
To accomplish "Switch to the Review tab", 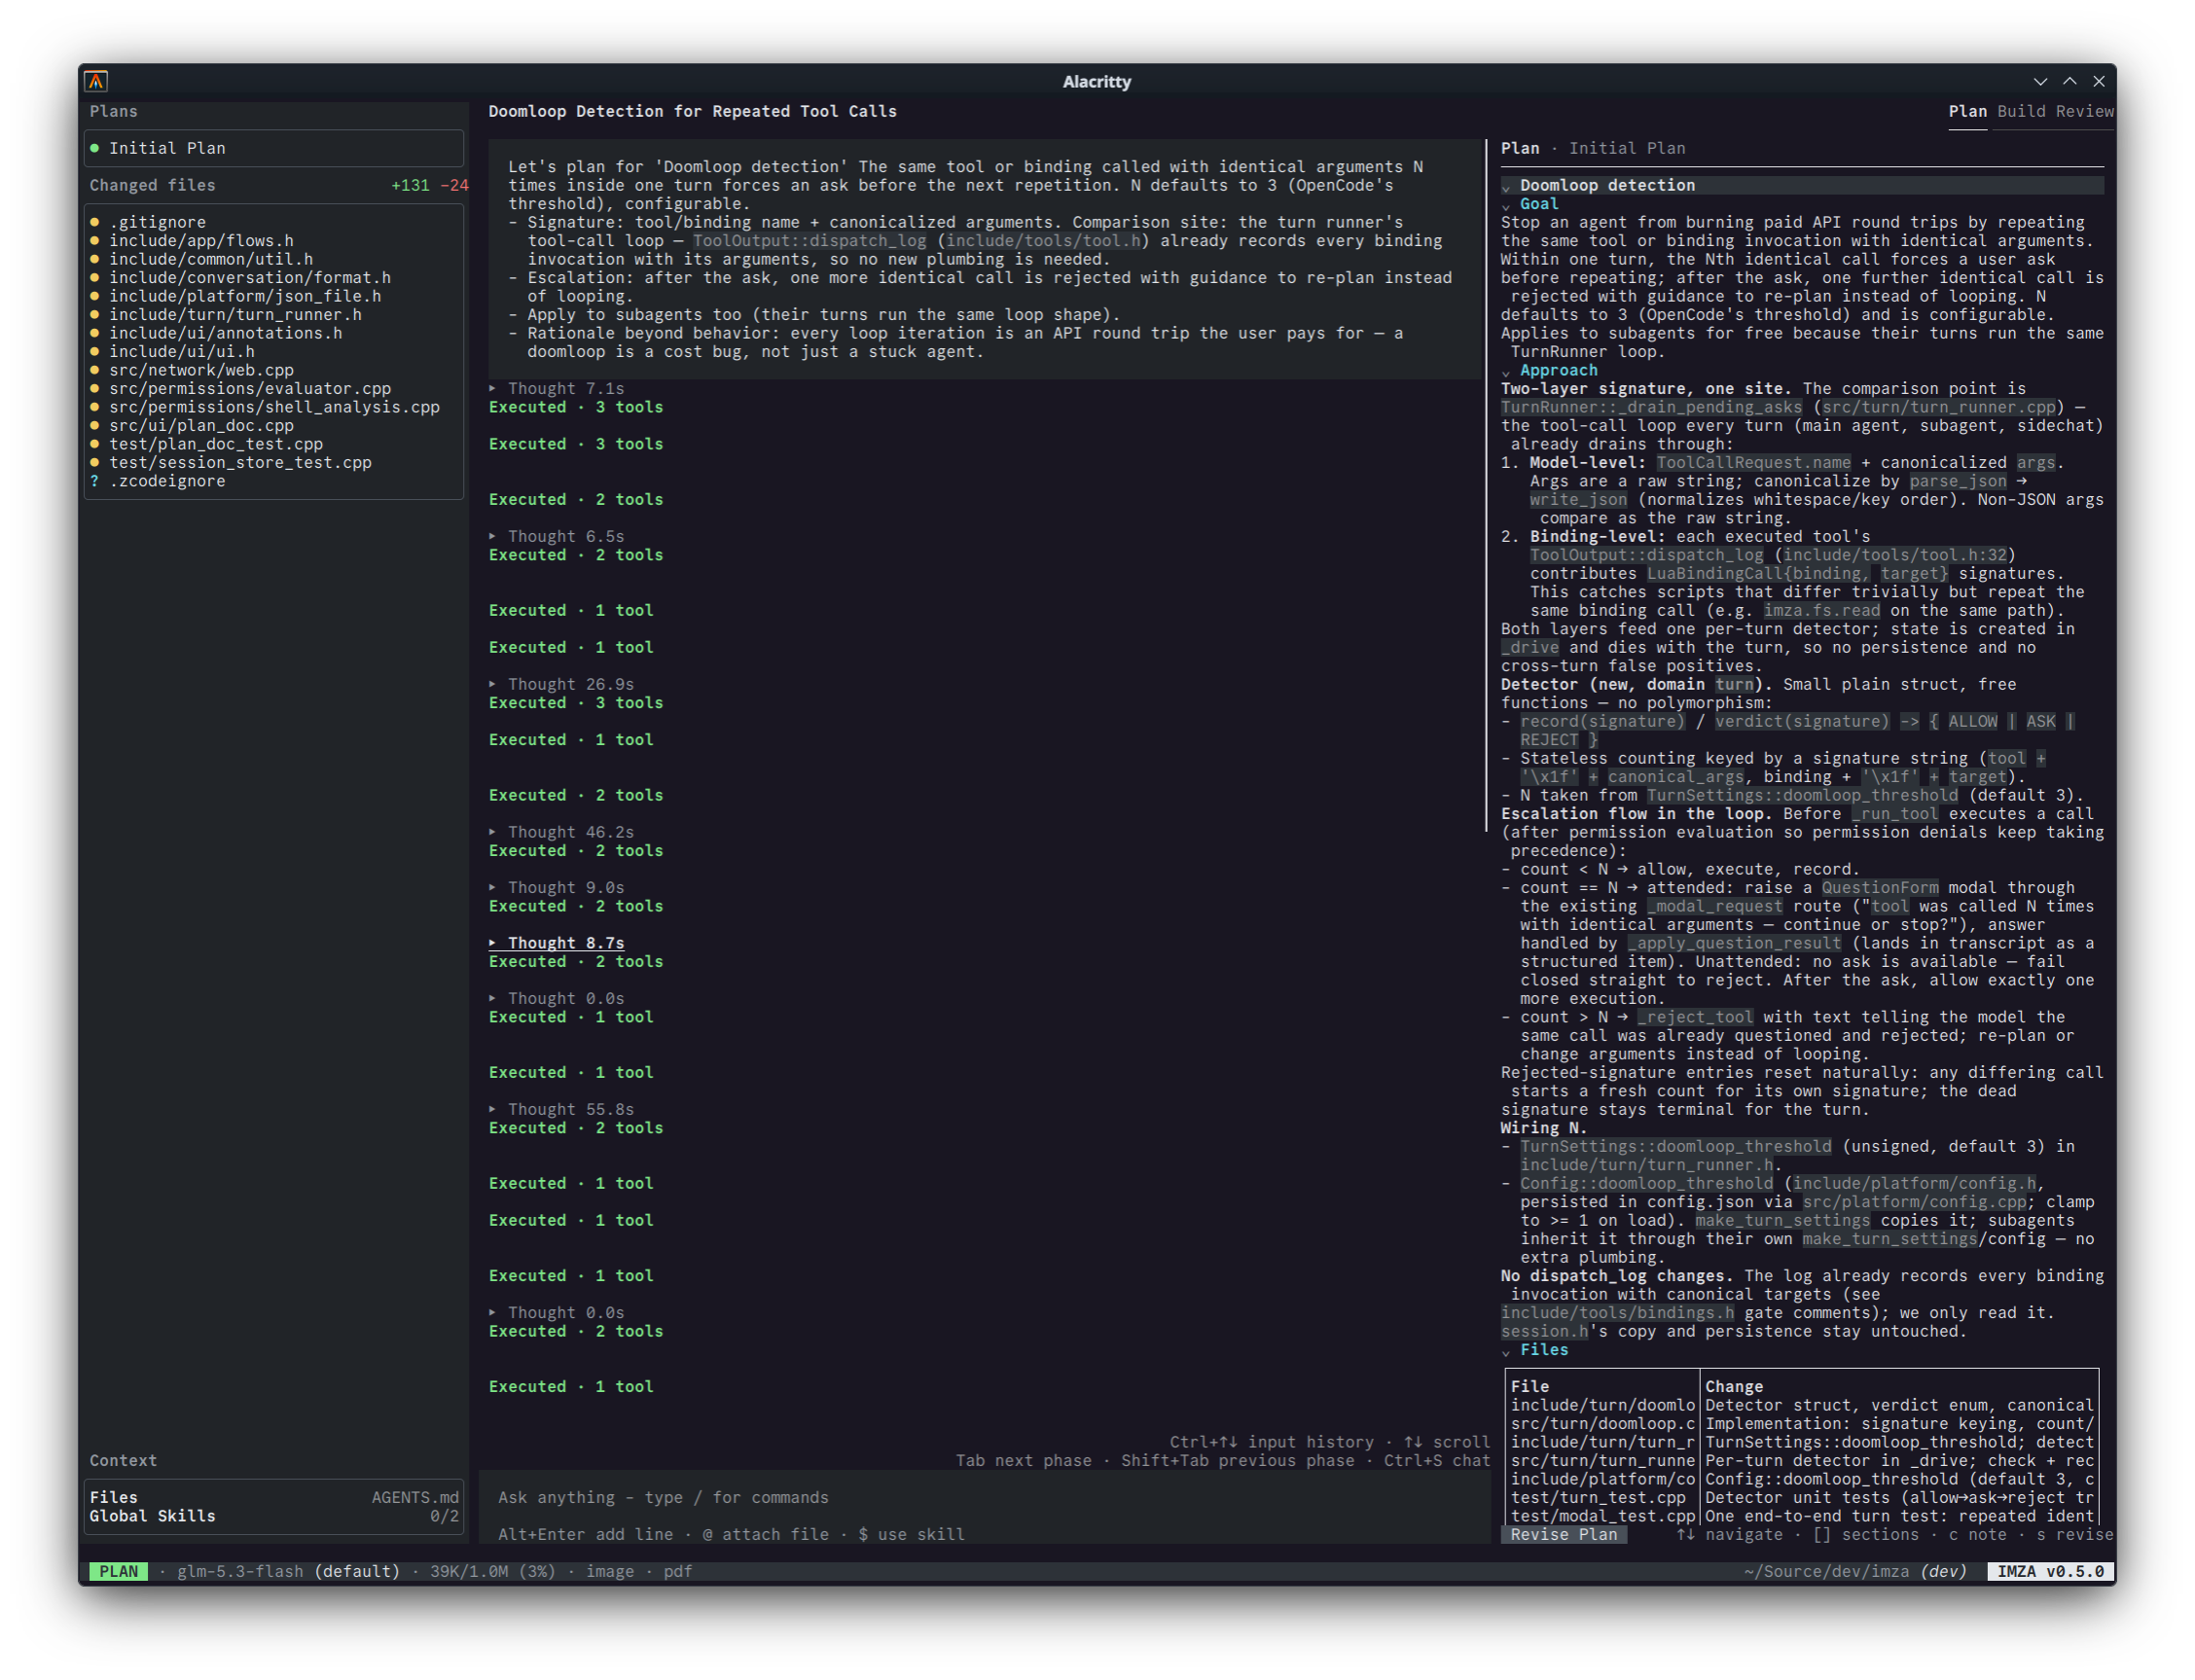I will click(2084, 111).
